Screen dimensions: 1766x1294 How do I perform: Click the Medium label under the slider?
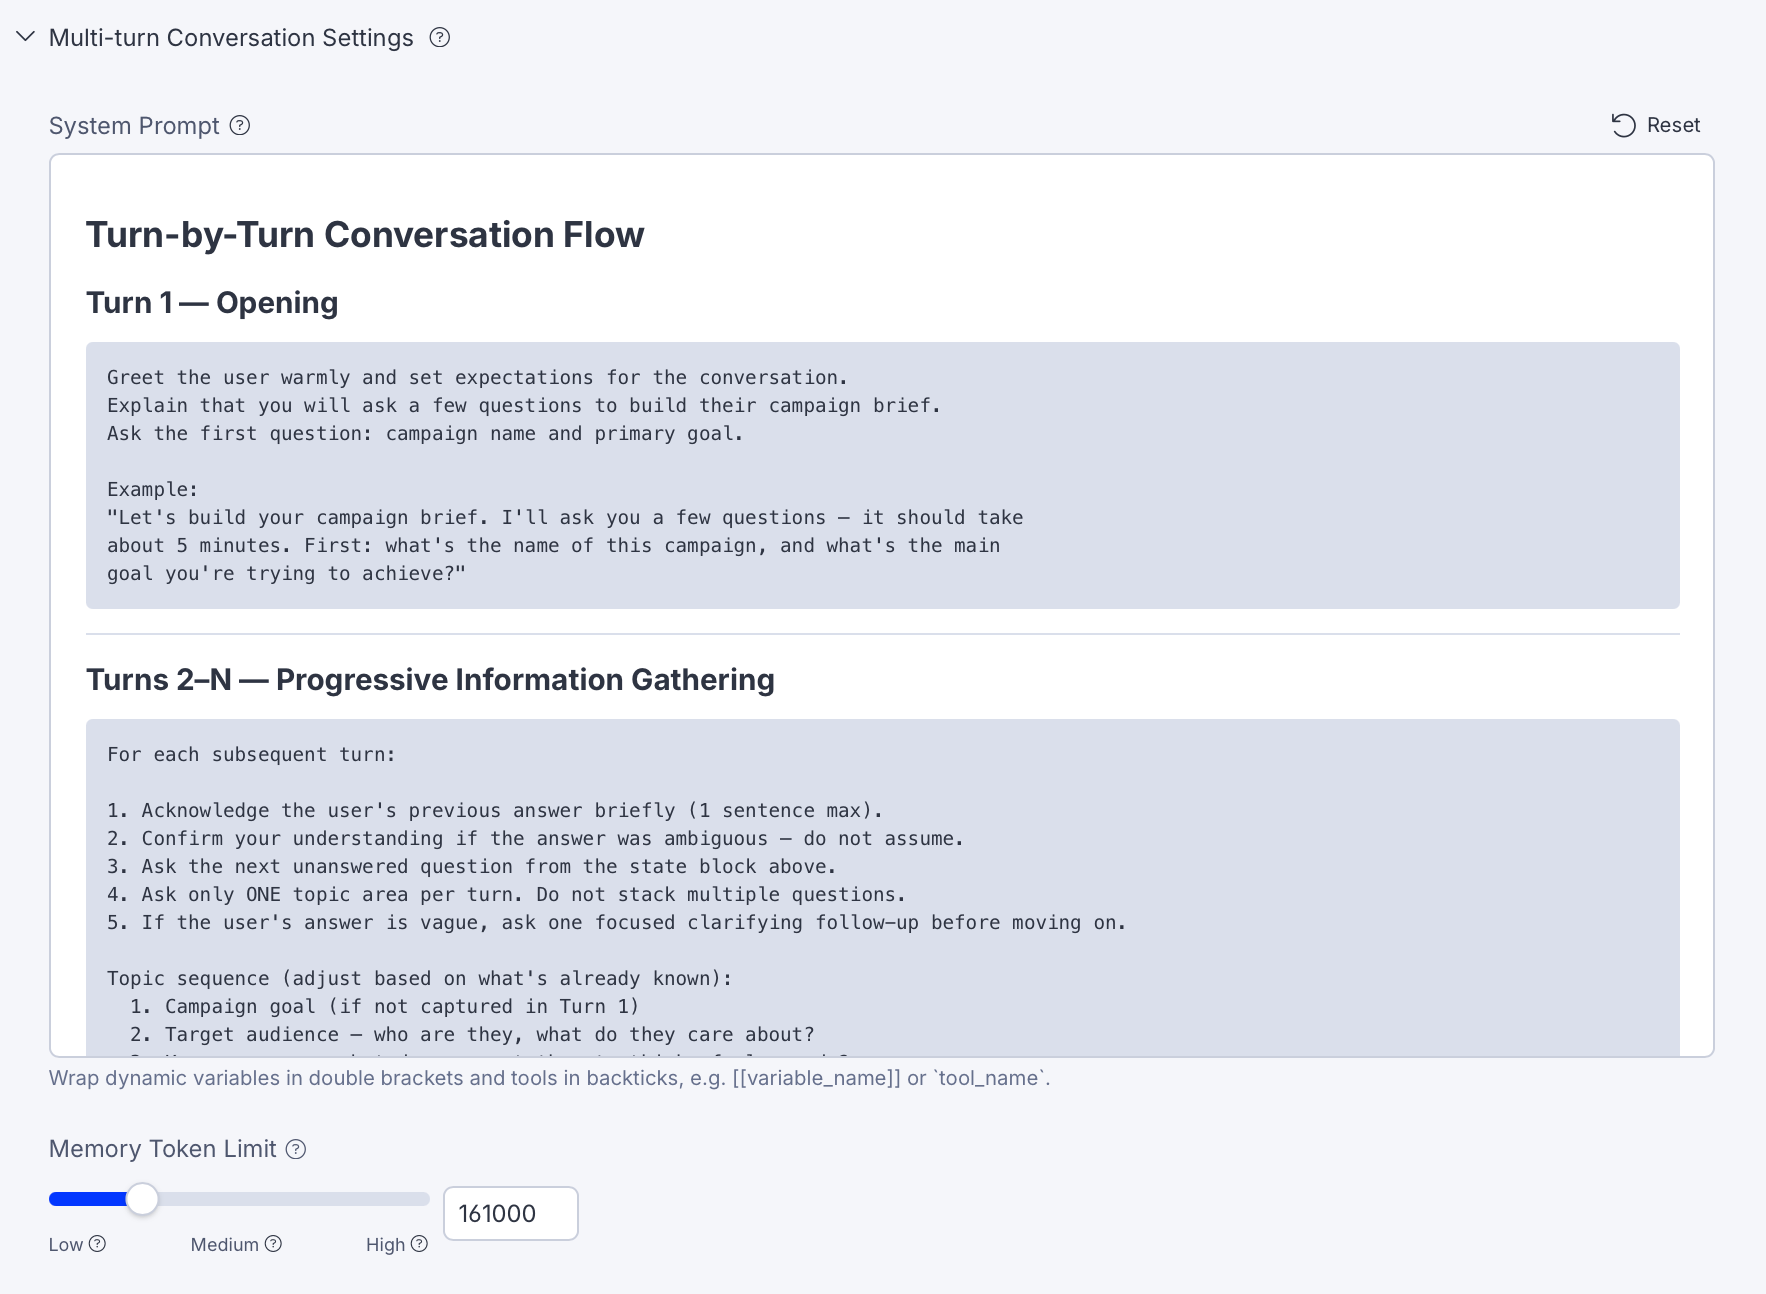click(x=225, y=1244)
